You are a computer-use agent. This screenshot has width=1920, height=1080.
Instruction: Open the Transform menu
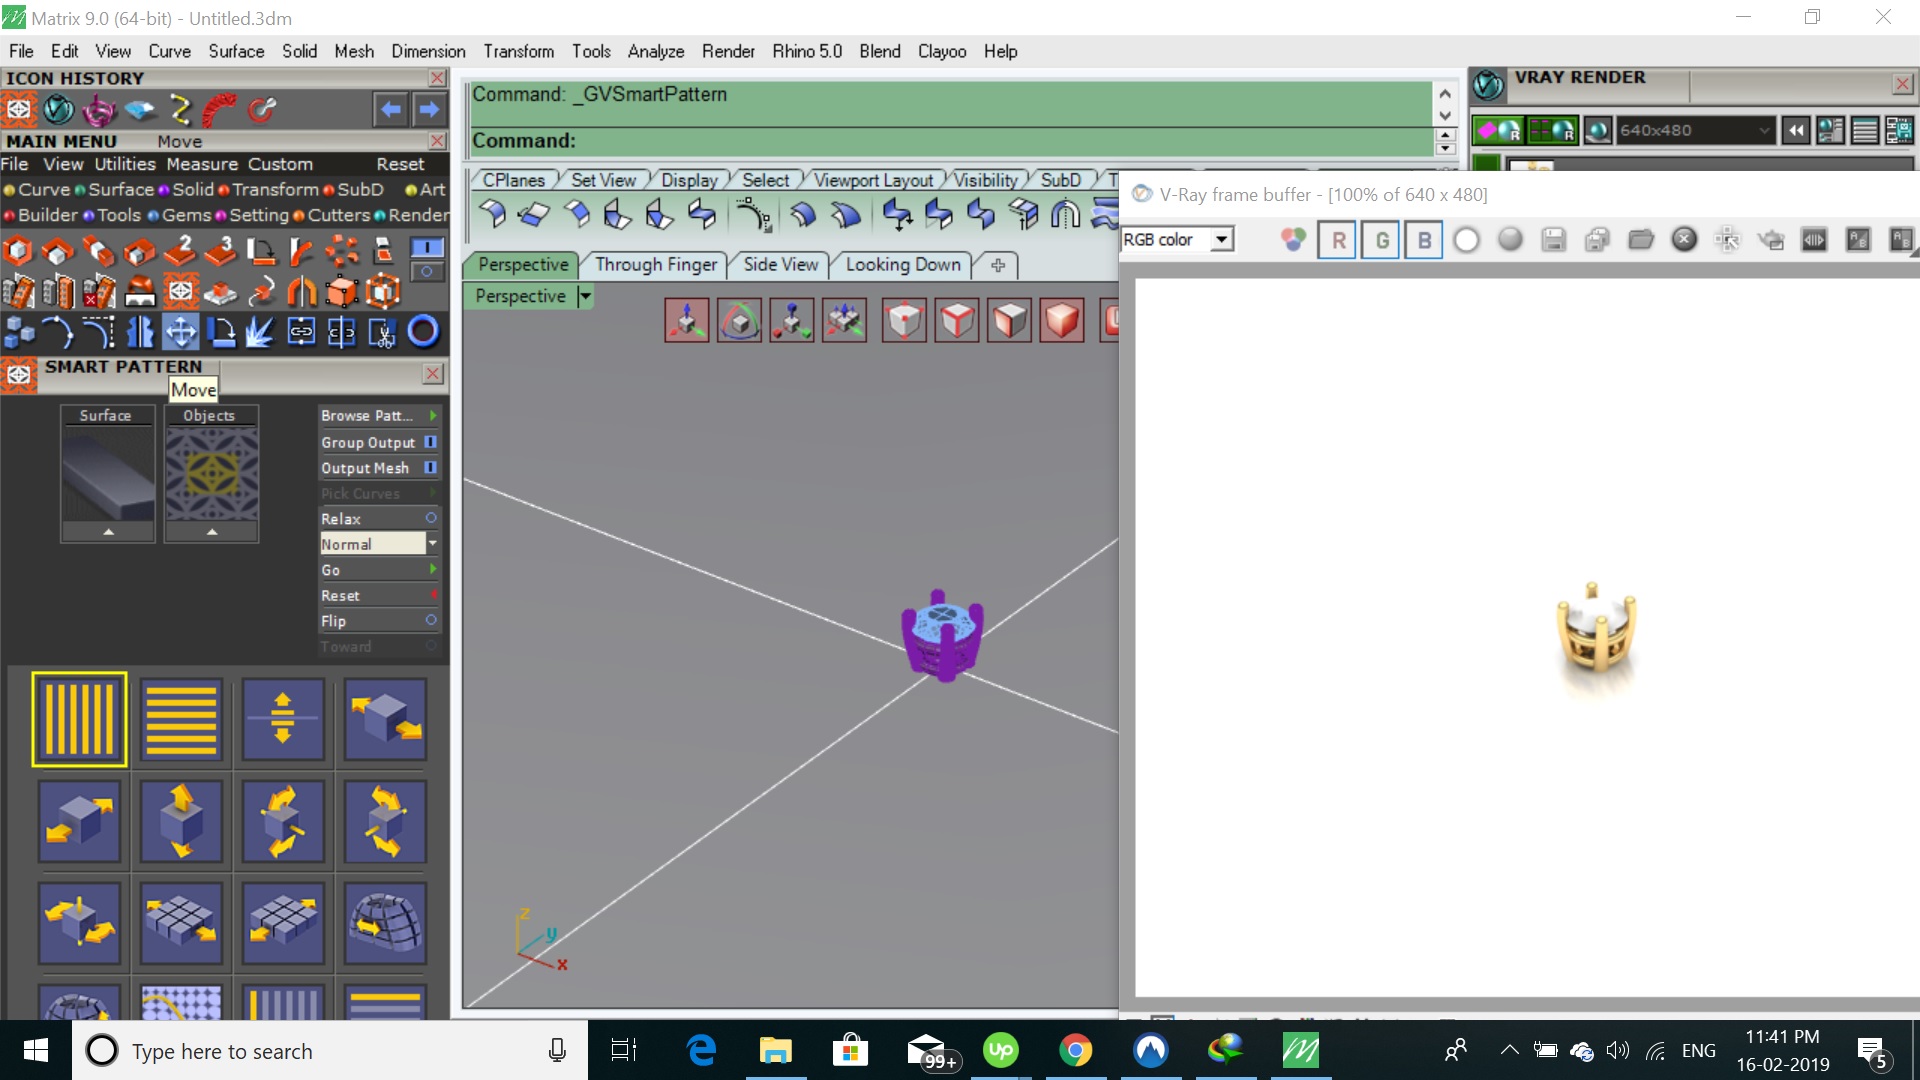(x=518, y=51)
